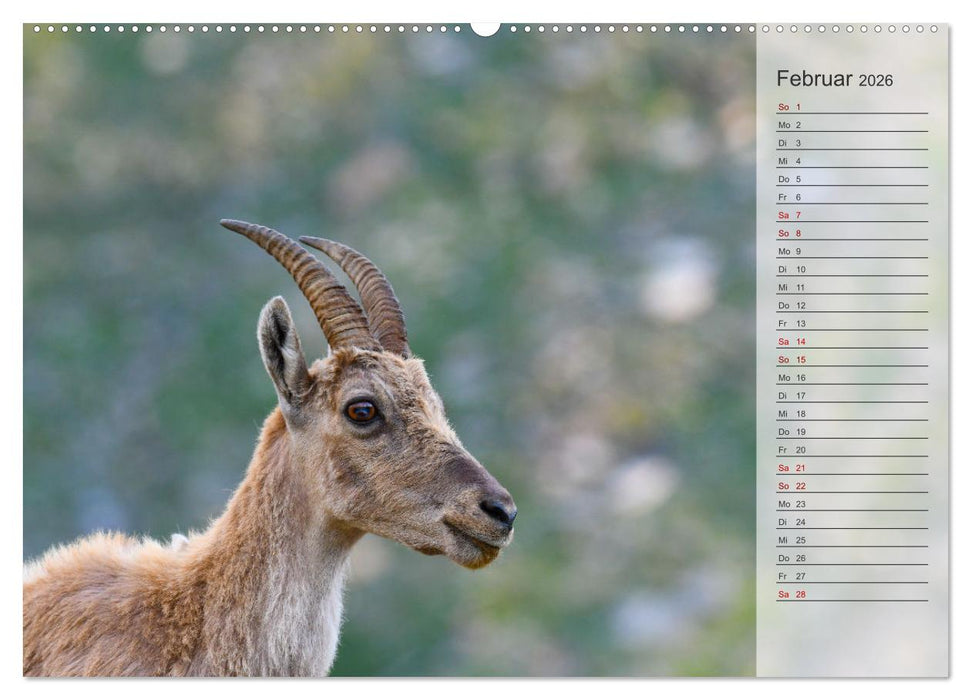Image resolution: width=971 pixels, height=700 pixels.
Task: Click the red So 8 date label
Action: 790,233
